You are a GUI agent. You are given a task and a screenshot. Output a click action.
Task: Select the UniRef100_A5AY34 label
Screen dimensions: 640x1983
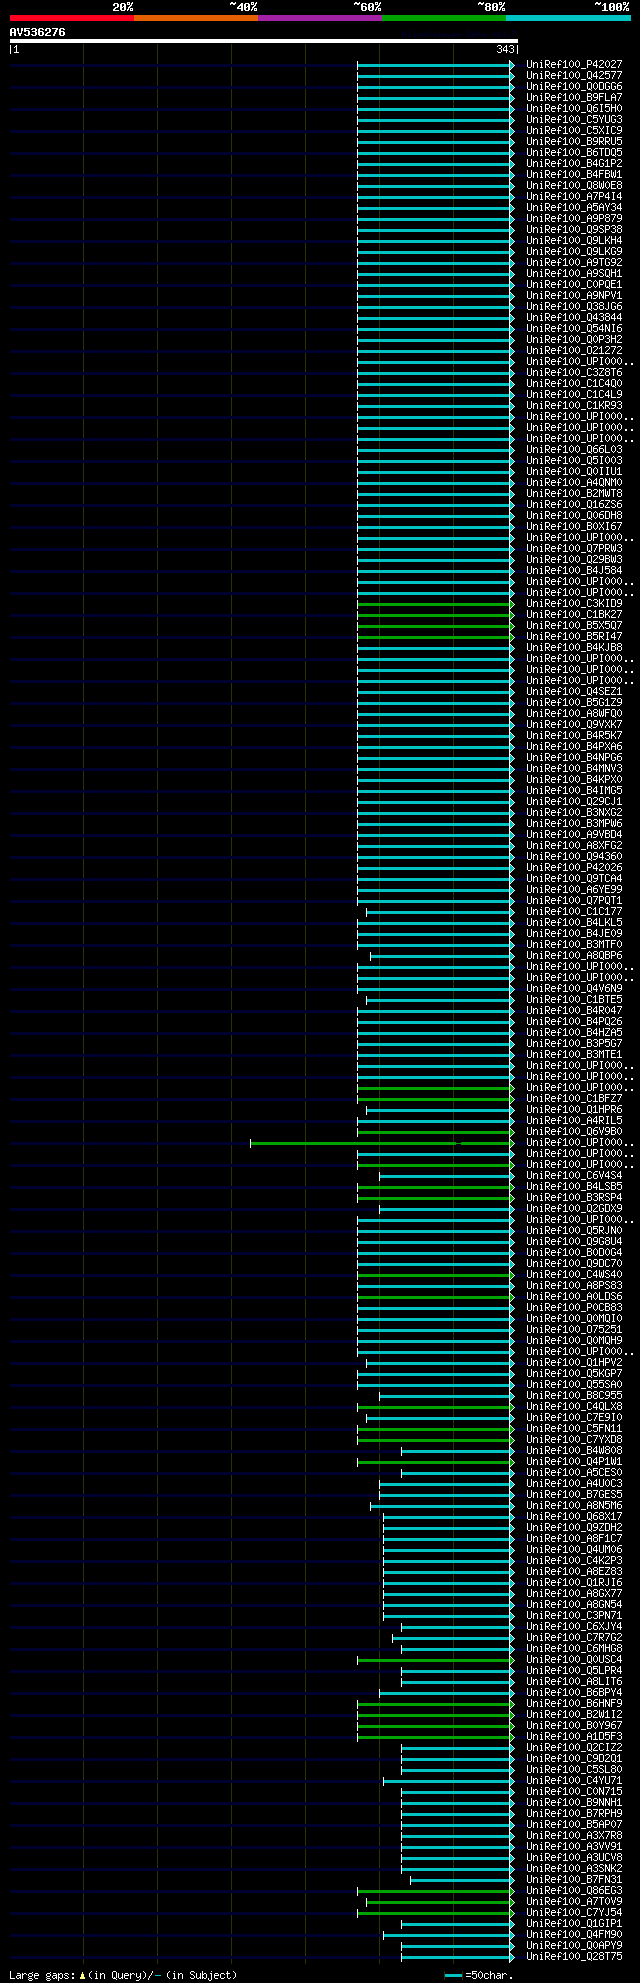coord(574,207)
